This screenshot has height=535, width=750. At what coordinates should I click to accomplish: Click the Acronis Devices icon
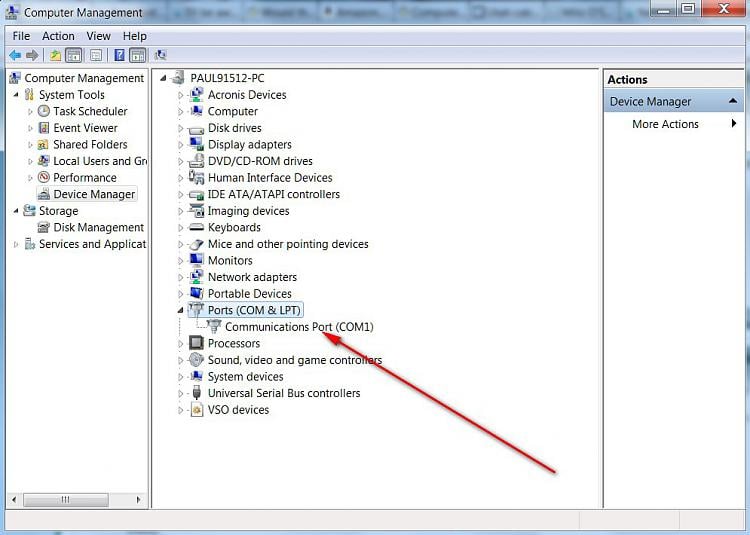pos(196,95)
